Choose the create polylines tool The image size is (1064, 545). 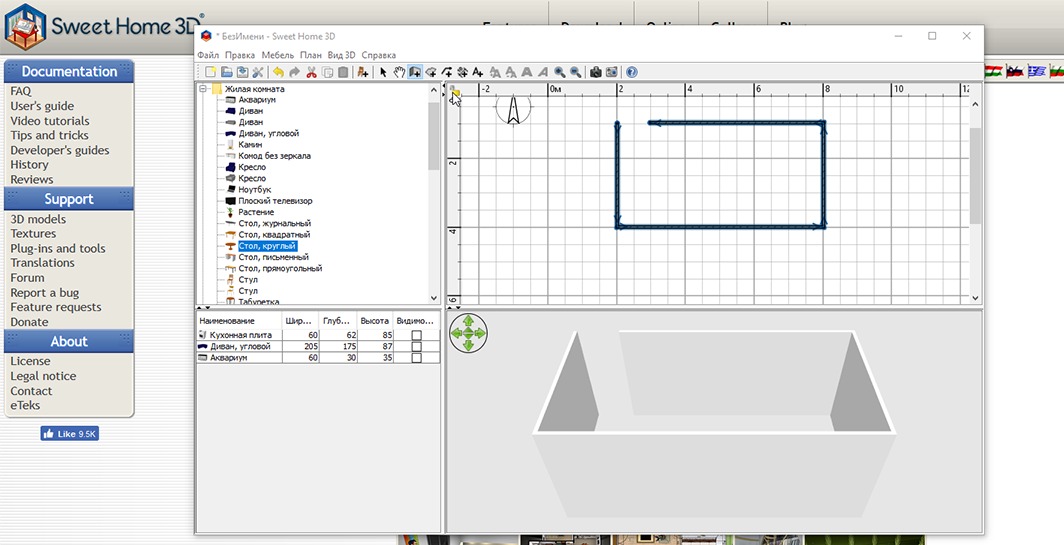coord(446,72)
